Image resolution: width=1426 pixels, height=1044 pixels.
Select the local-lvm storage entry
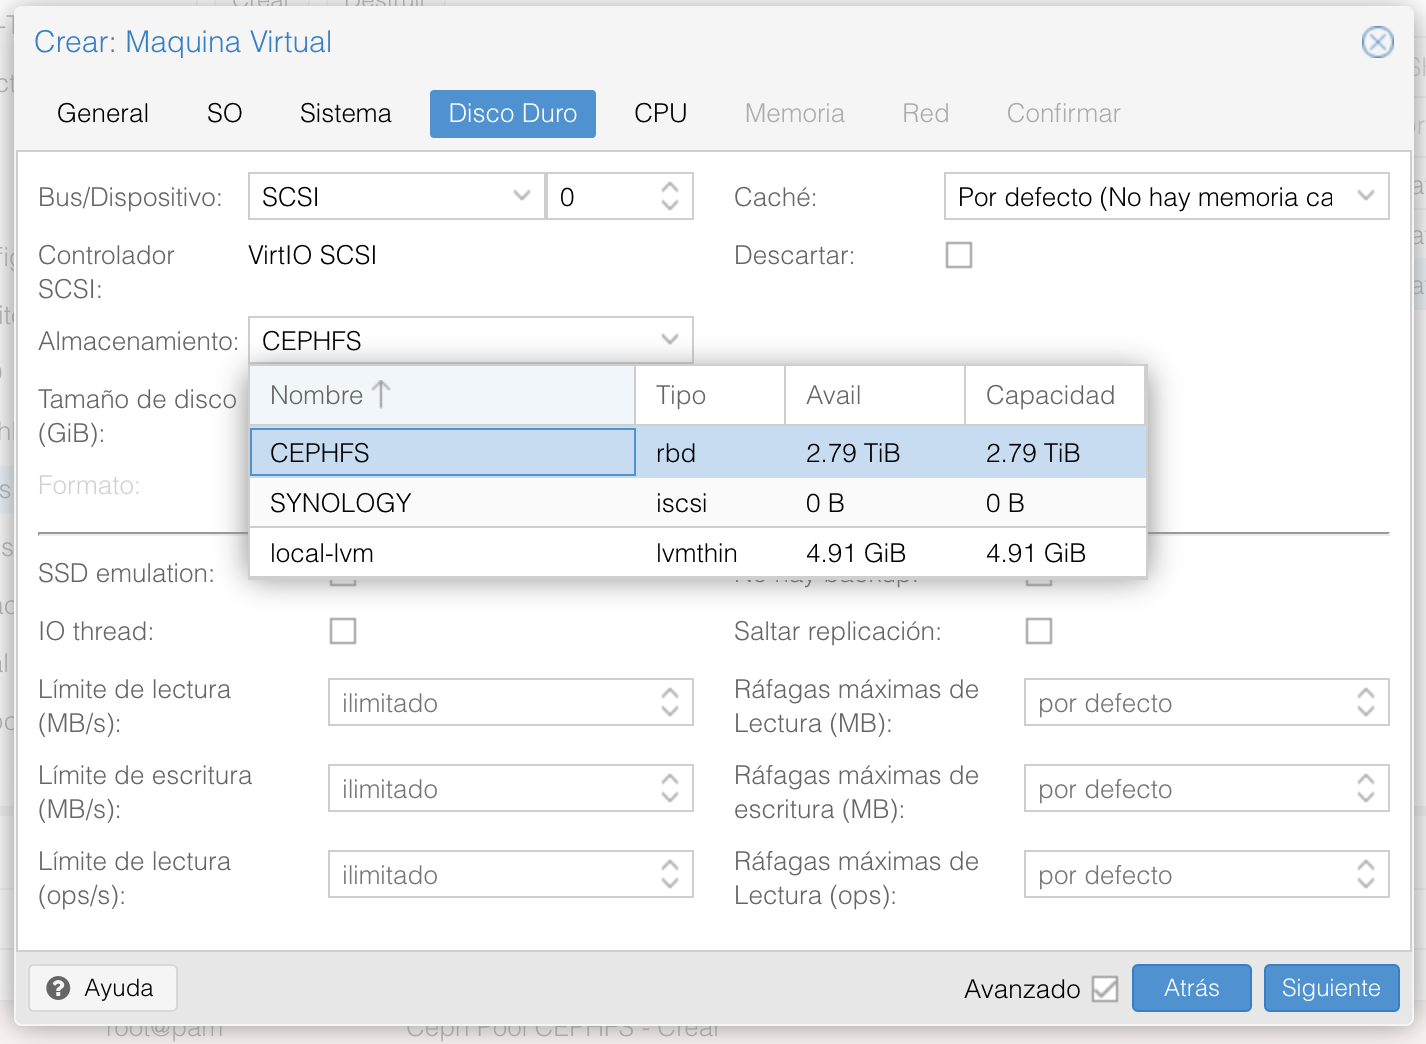pos(440,552)
